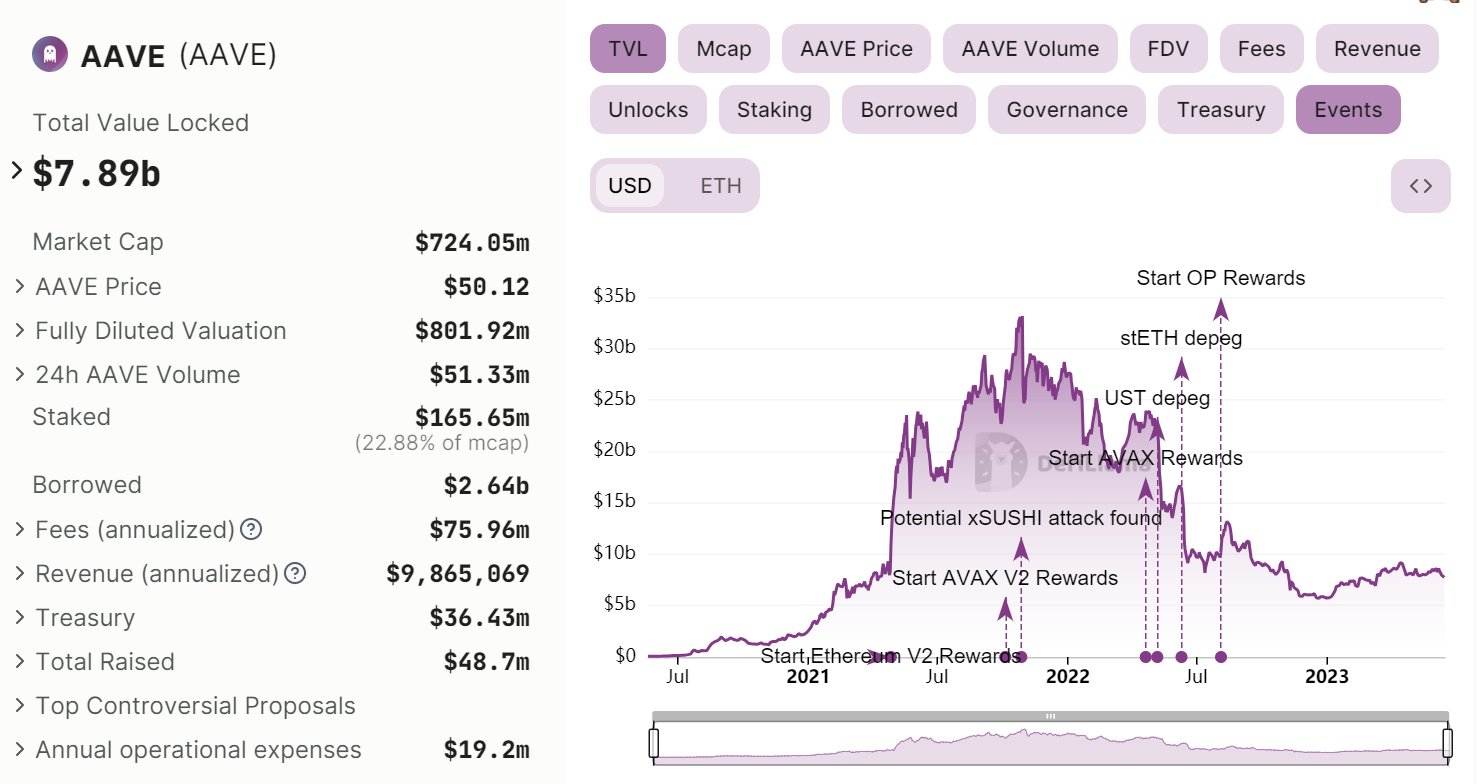Expand the Treasury breakdown
1477x784 pixels.
tap(19, 618)
